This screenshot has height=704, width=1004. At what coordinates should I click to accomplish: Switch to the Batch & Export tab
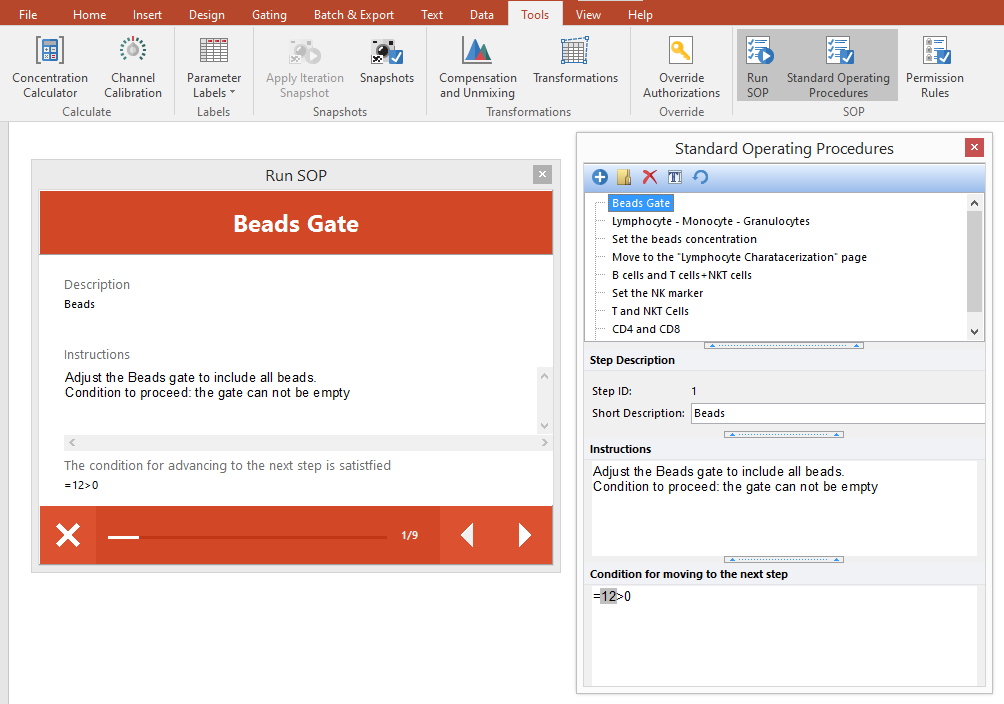(x=353, y=14)
